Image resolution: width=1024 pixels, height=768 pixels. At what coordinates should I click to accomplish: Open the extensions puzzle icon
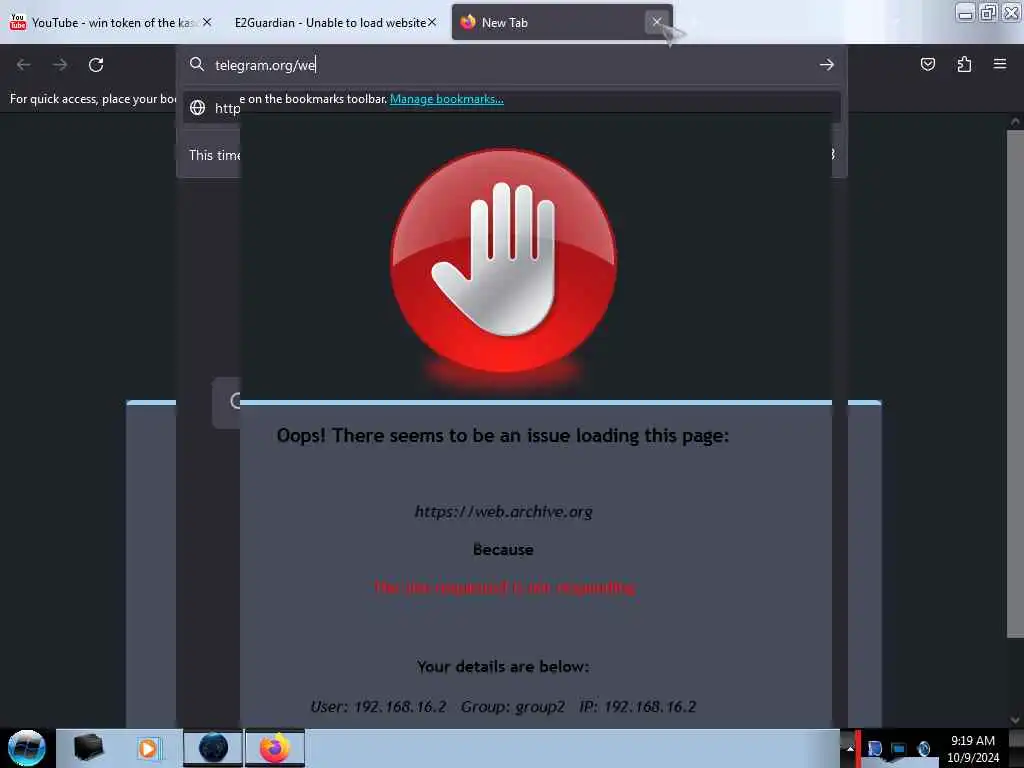coord(964,64)
